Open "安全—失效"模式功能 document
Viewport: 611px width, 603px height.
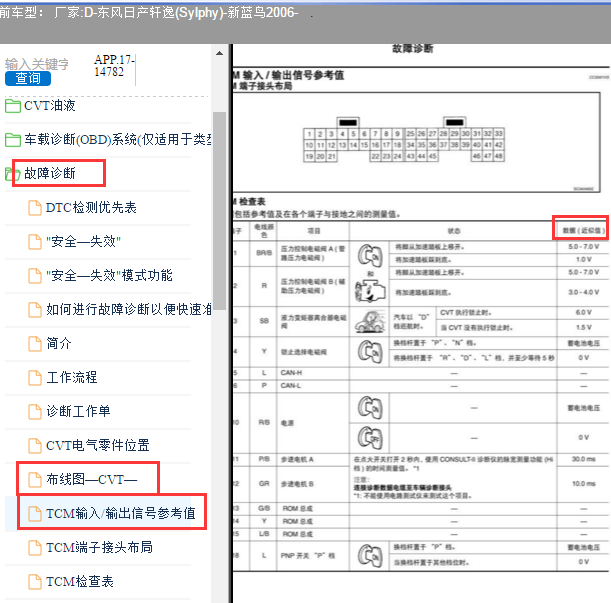109,275
